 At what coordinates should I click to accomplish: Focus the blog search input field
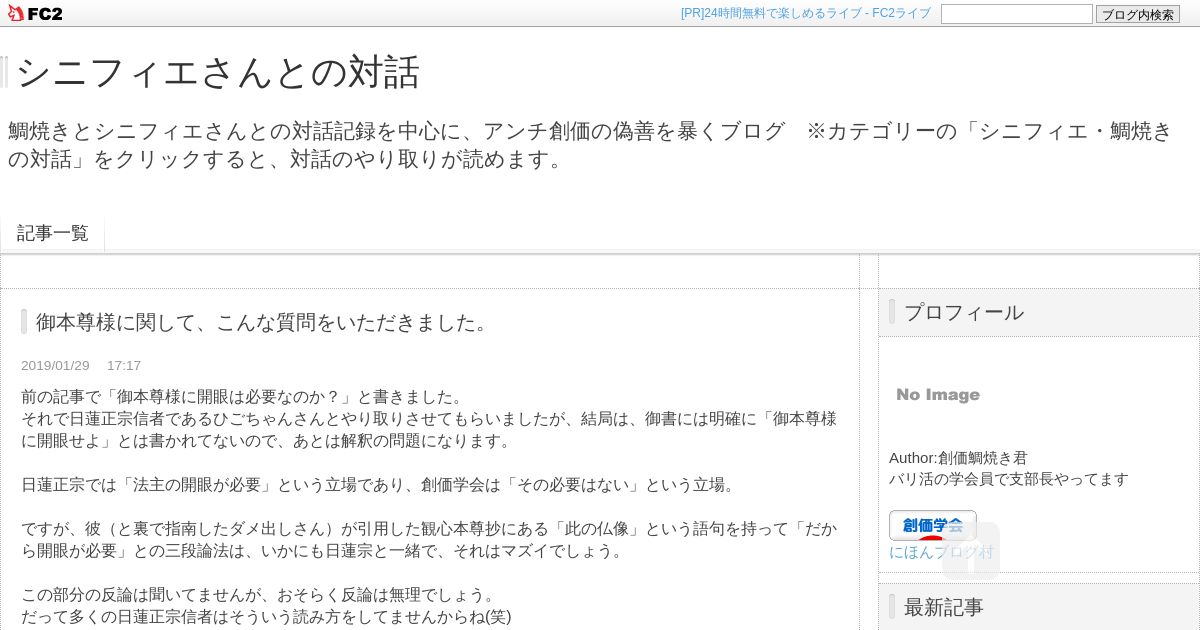tap(1016, 14)
